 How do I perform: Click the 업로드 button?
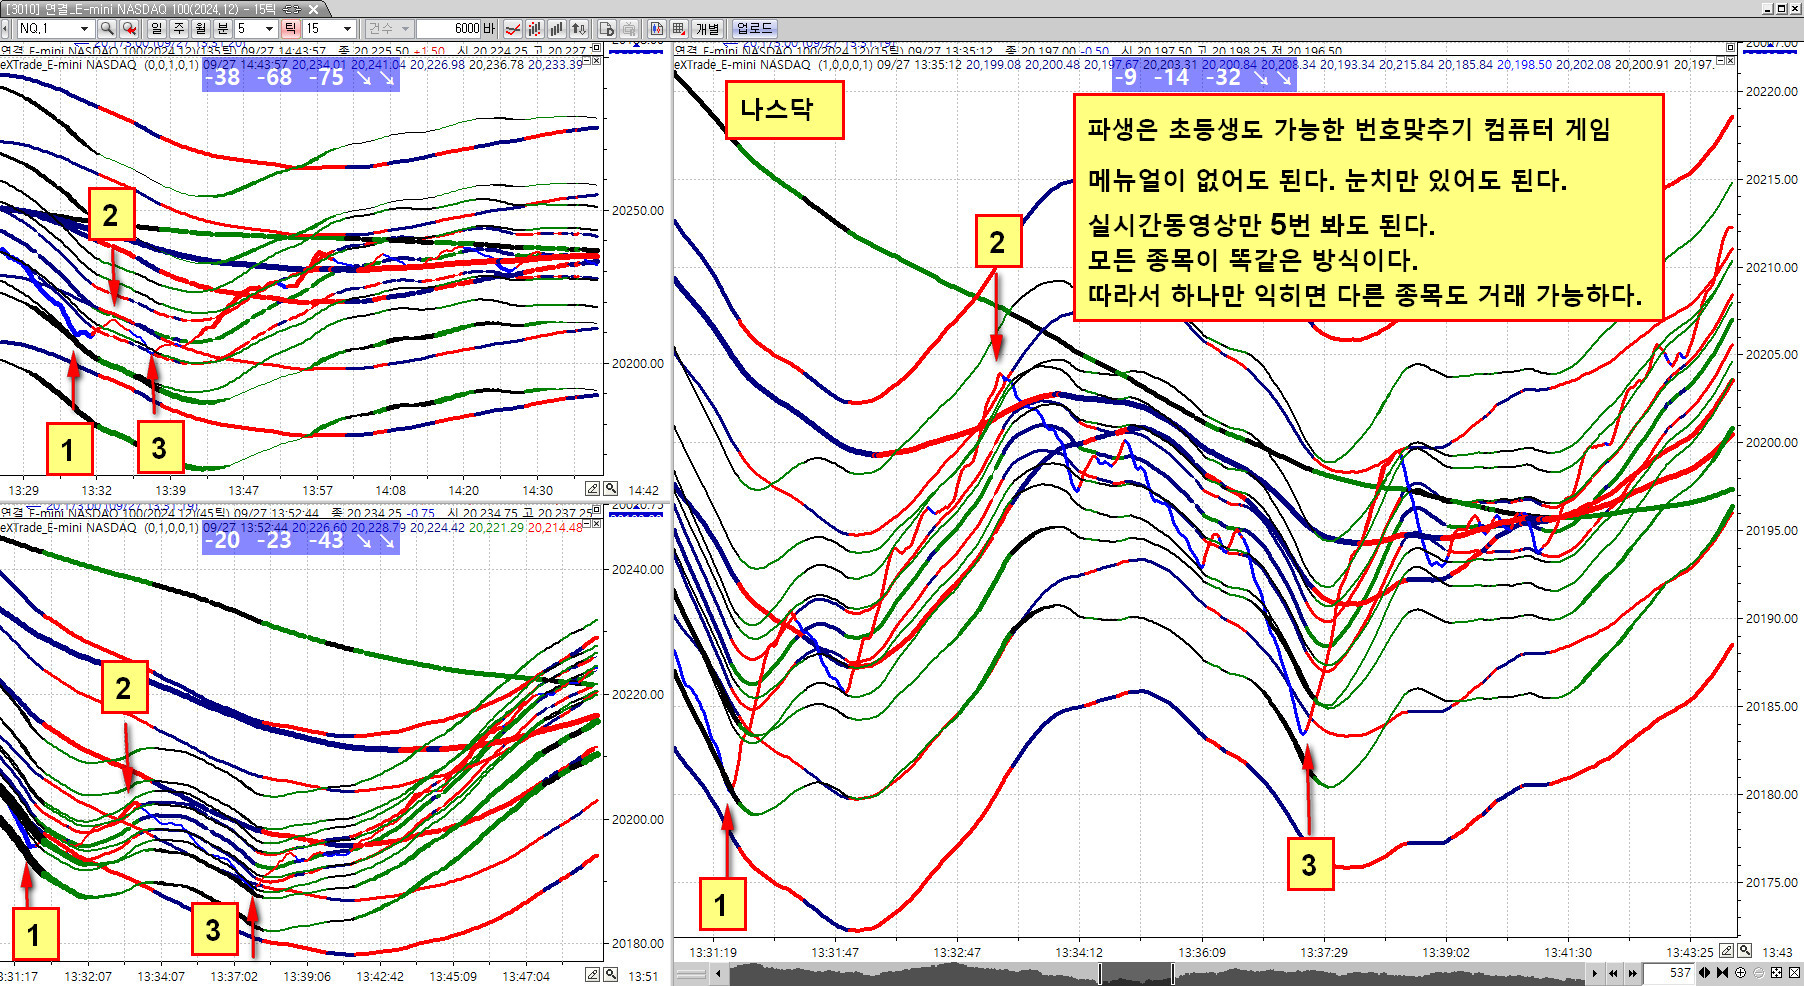click(x=755, y=28)
